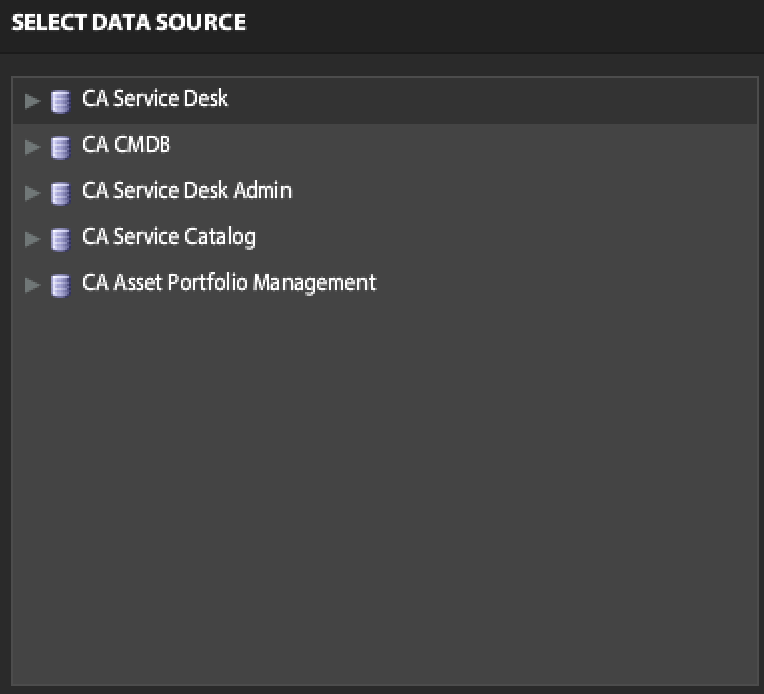Select the CA CMDB data source label
Image resolution: width=764 pixels, height=694 pixels.
[x=126, y=145]
